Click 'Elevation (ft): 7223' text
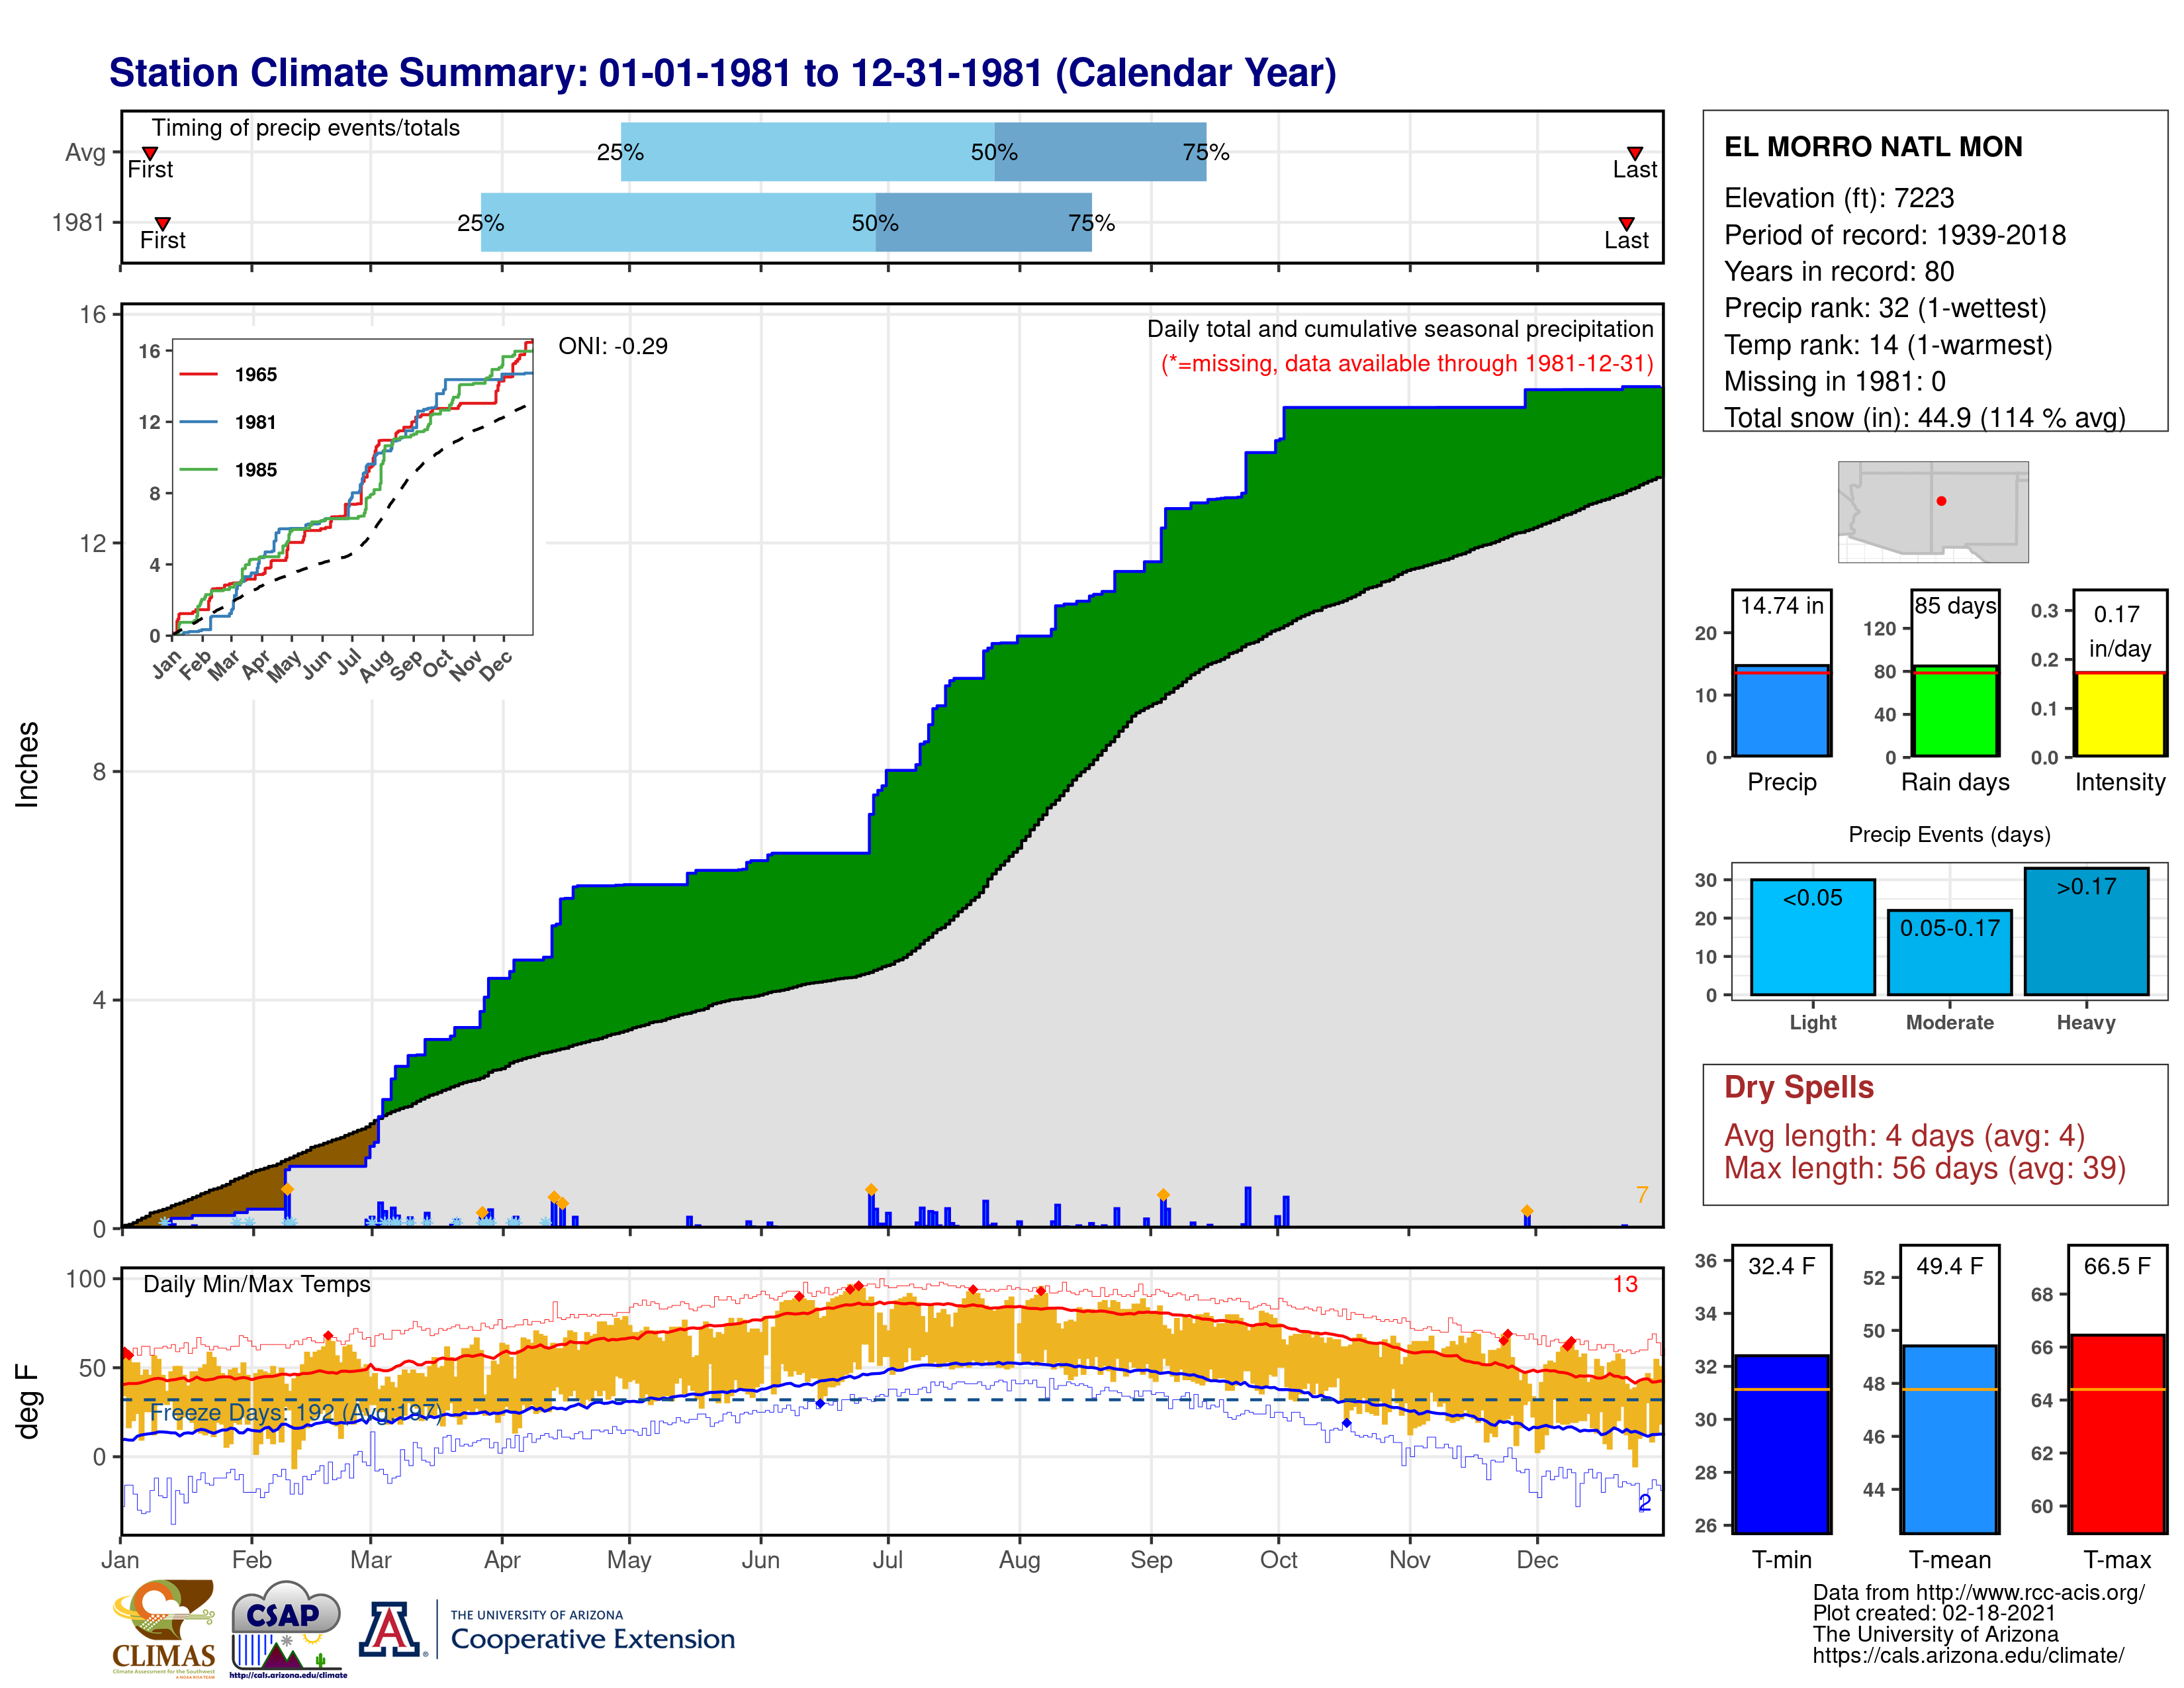This screenshot has height=1688, width=2184. 1839,198
